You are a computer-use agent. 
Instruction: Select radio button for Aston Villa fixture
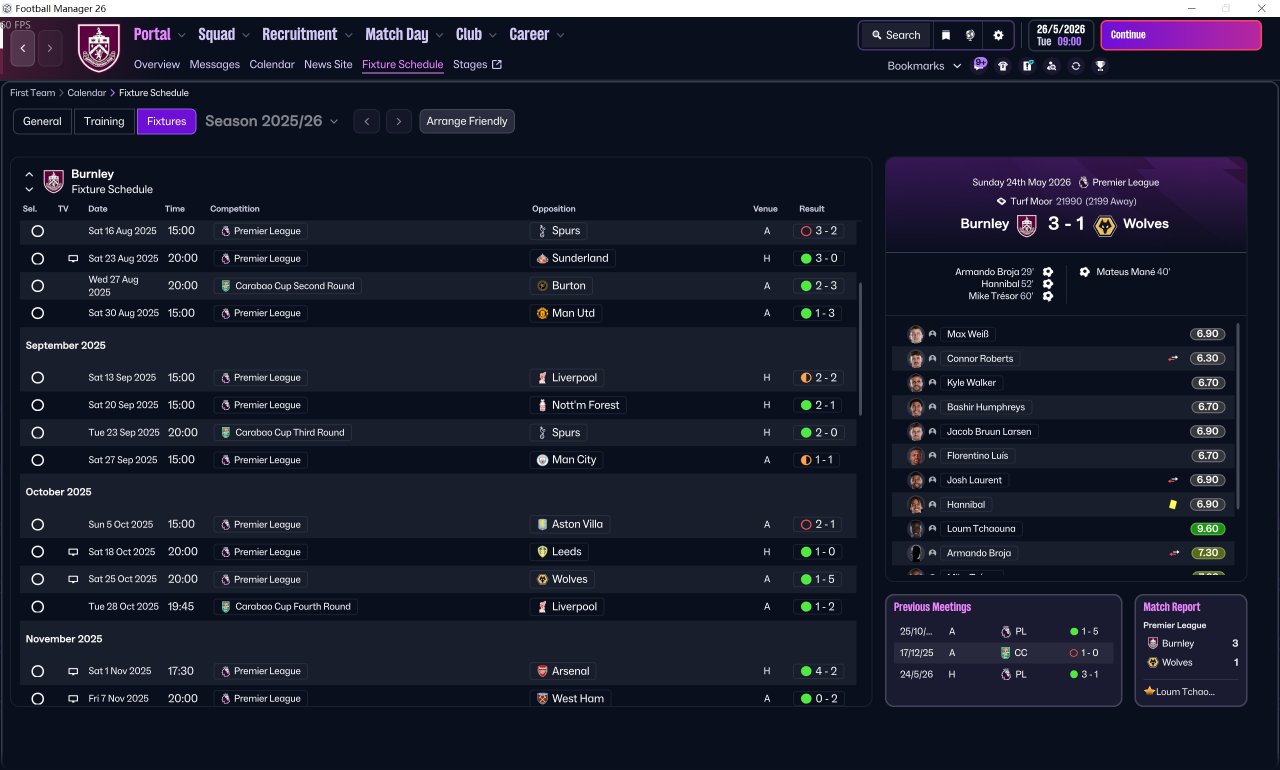point(37,525)
